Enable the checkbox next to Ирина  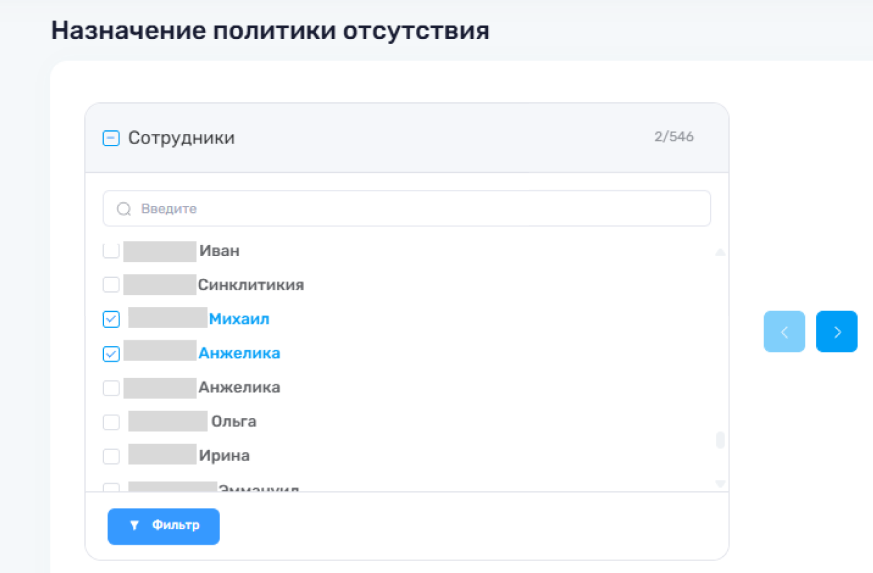pos(111,456)
